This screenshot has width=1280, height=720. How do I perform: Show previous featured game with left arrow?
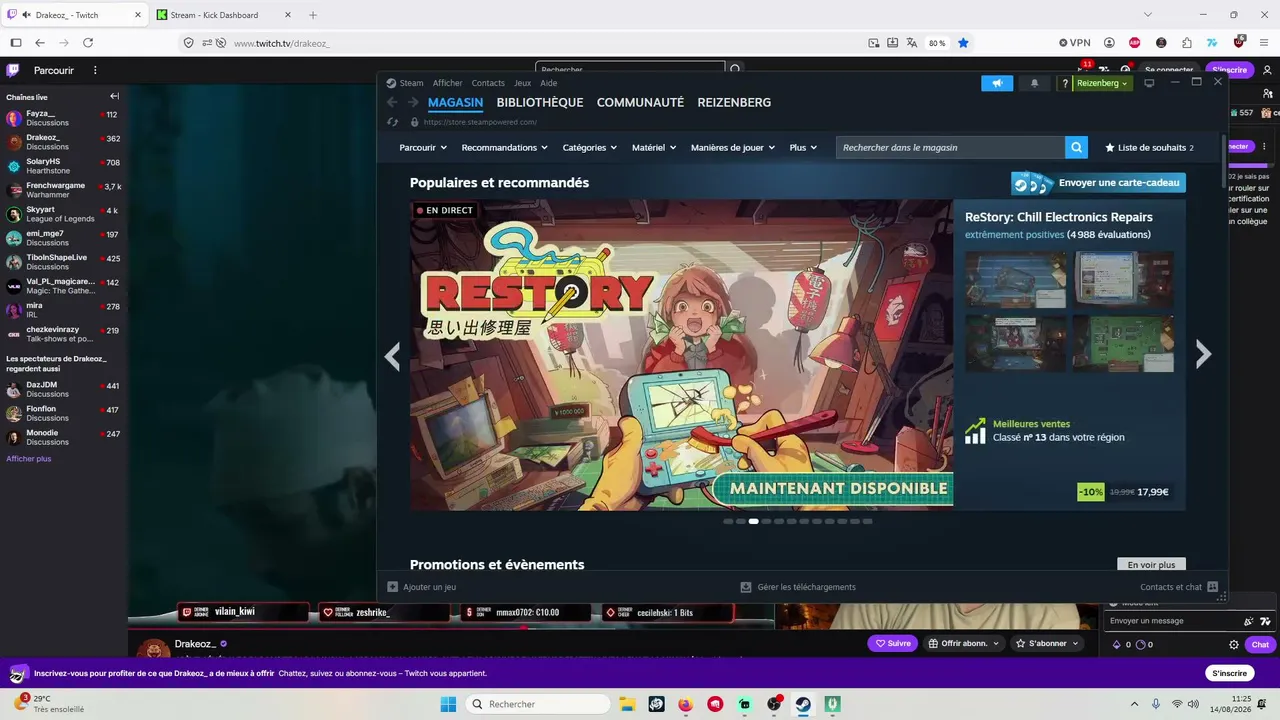click(x=392, y=356)
